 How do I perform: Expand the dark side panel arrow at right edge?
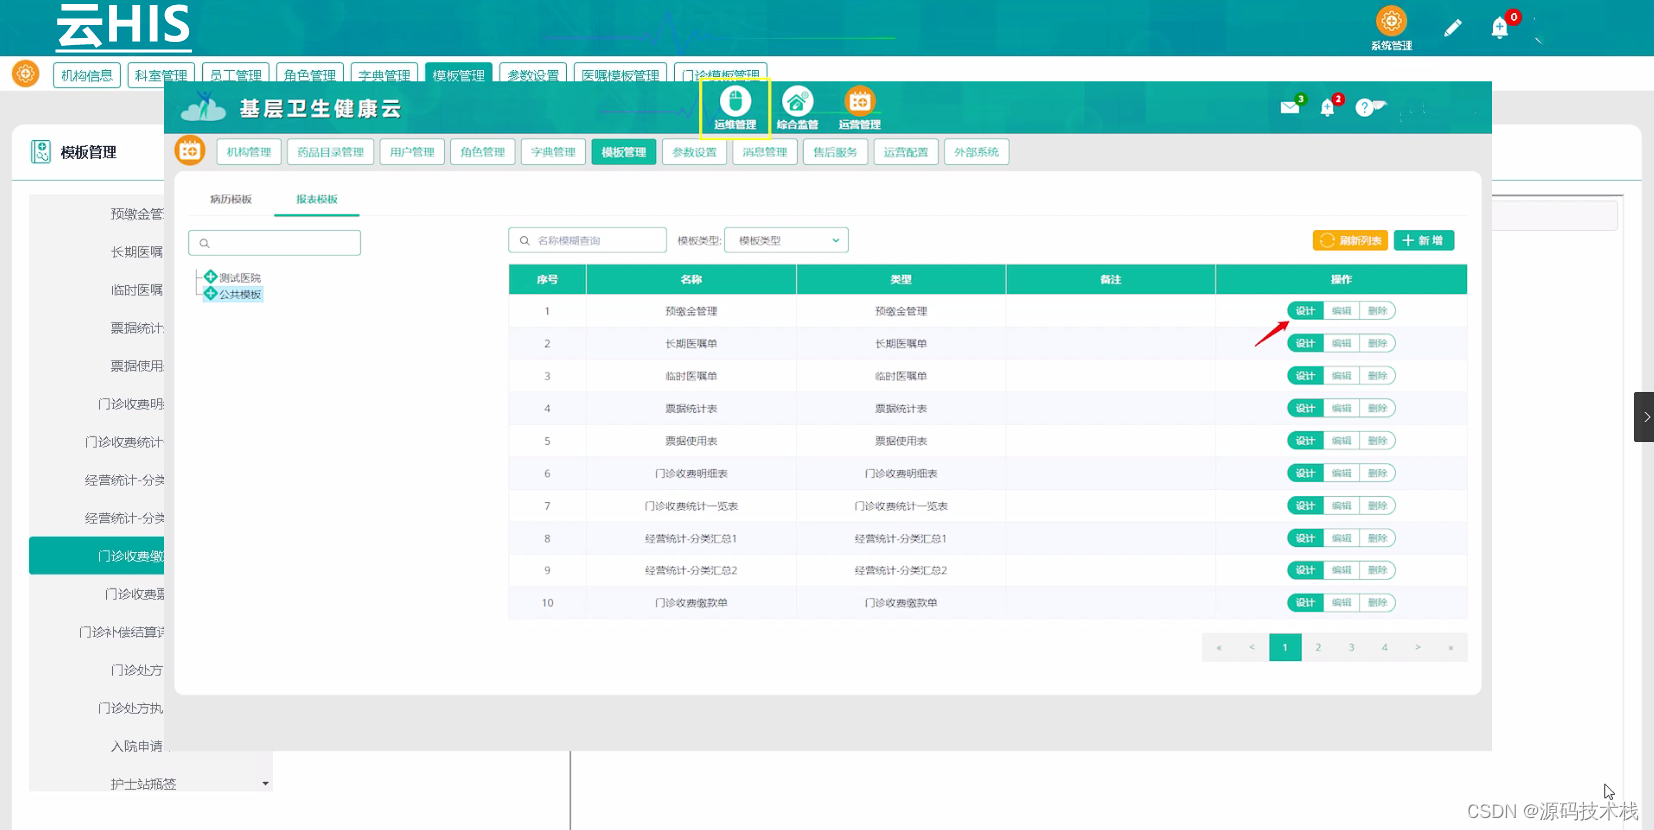[1644, 417]
